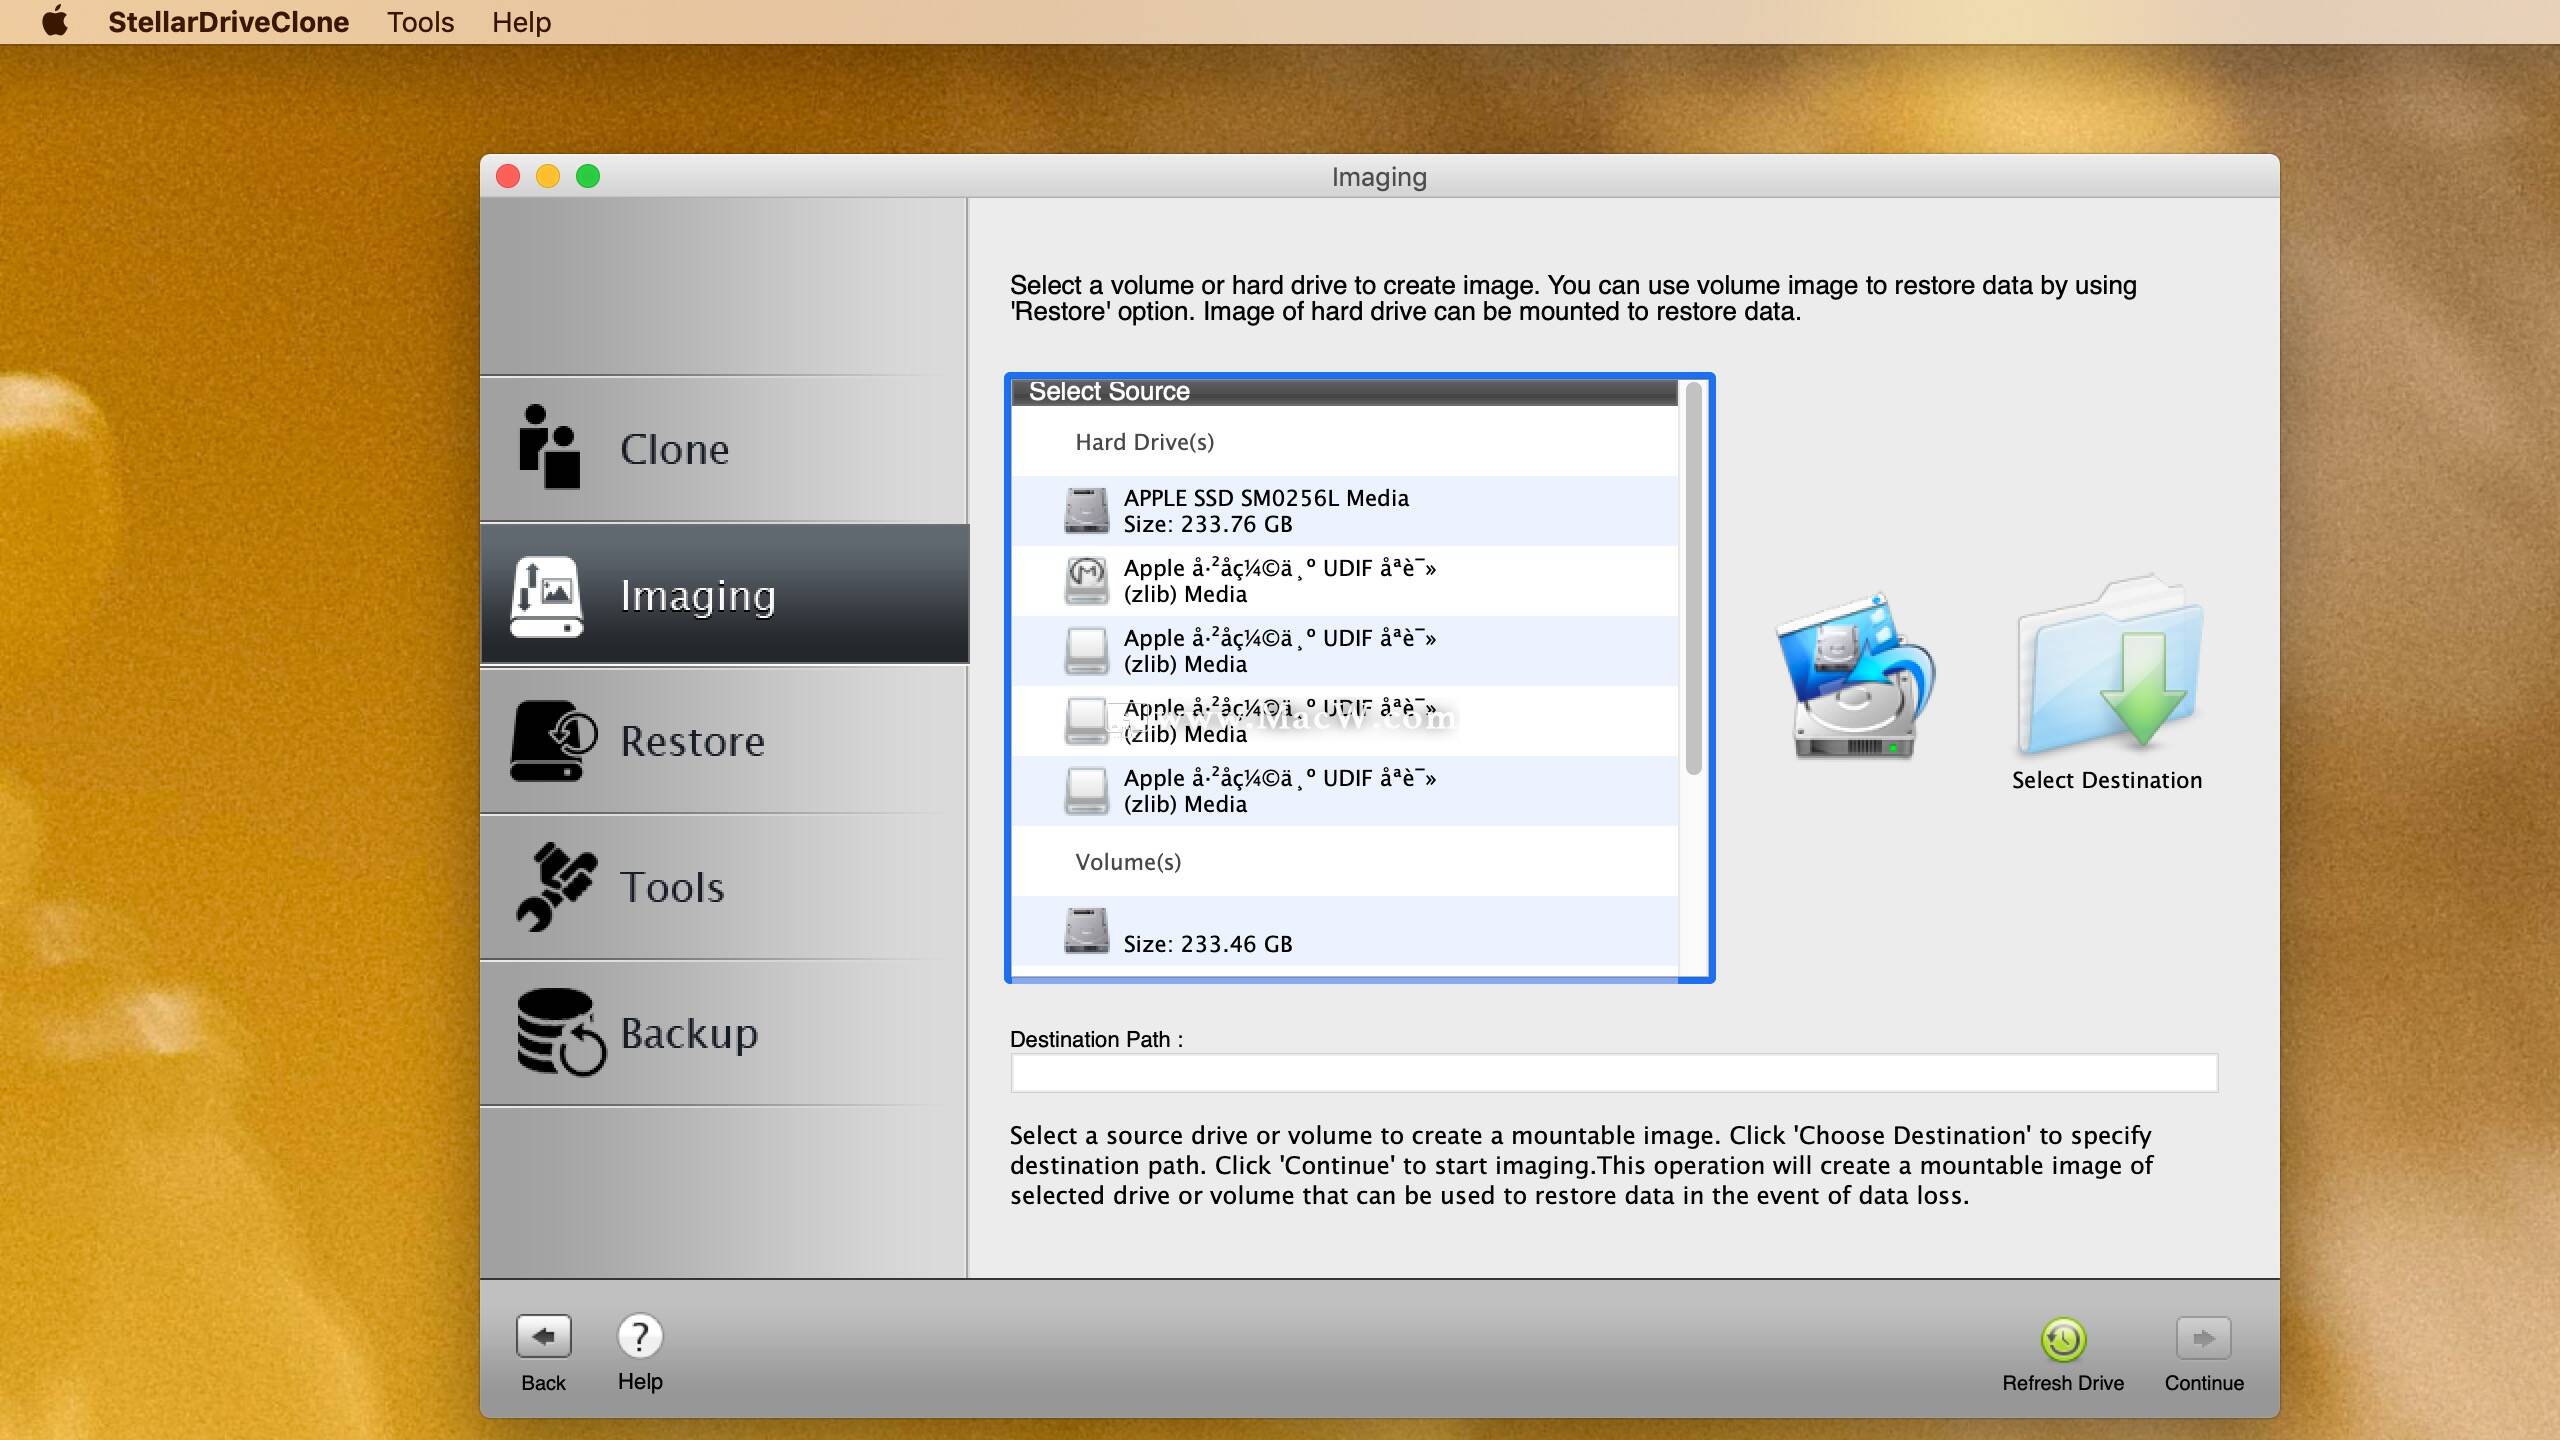
Task: Select fourth Apple UDIF (zlib) Media row
Action: [1344, 791]
